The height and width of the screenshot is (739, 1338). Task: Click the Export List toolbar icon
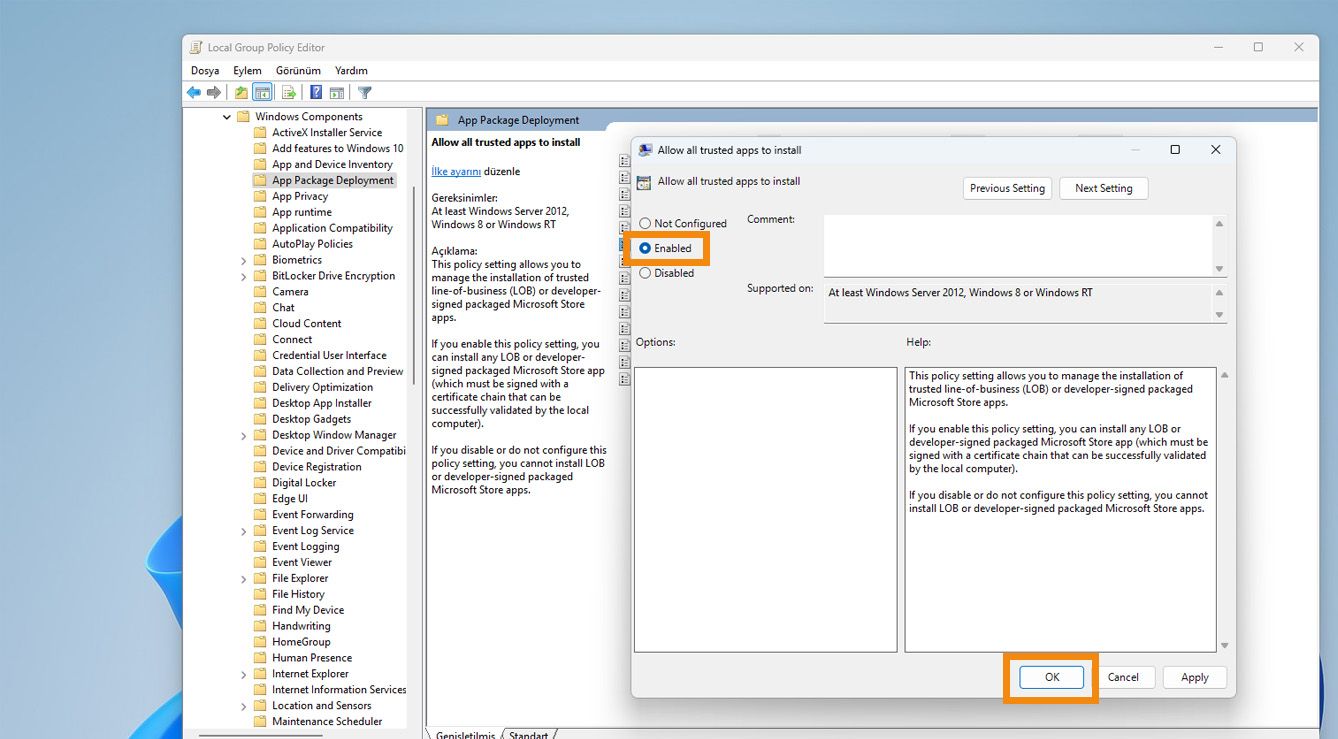tap(288, 93)
